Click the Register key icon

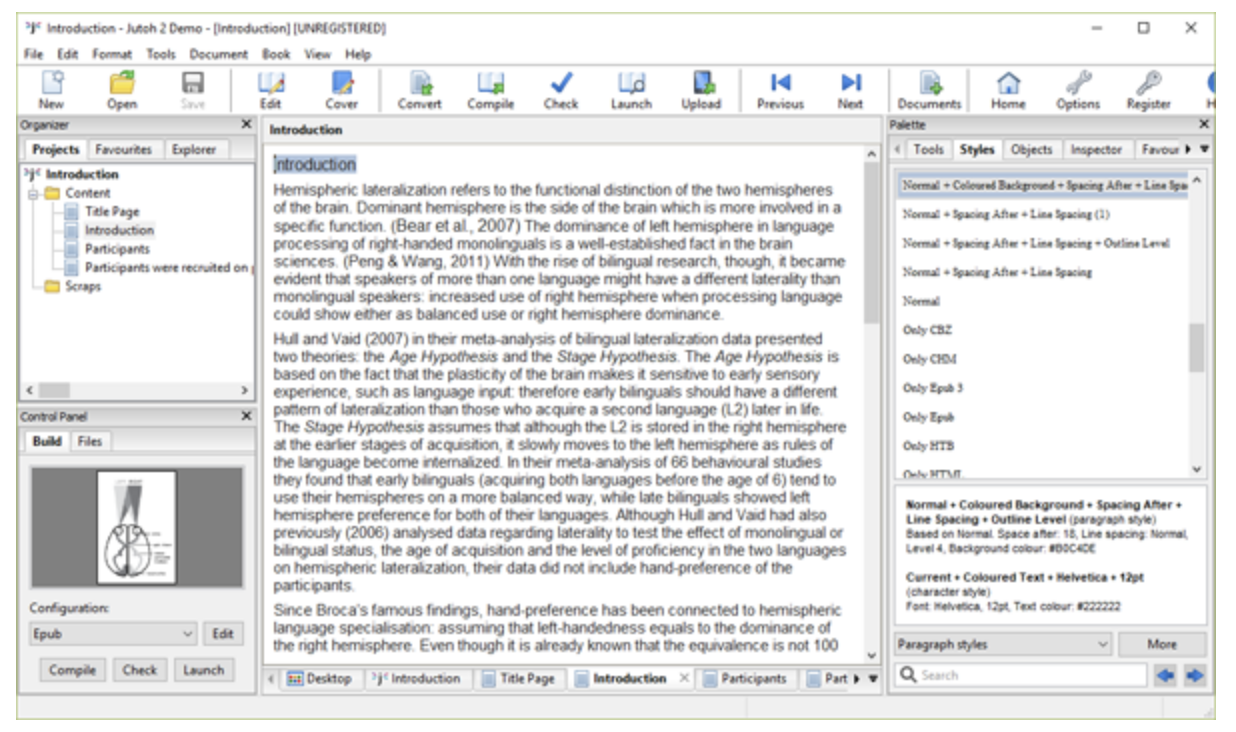click(x=1148, y=89)
